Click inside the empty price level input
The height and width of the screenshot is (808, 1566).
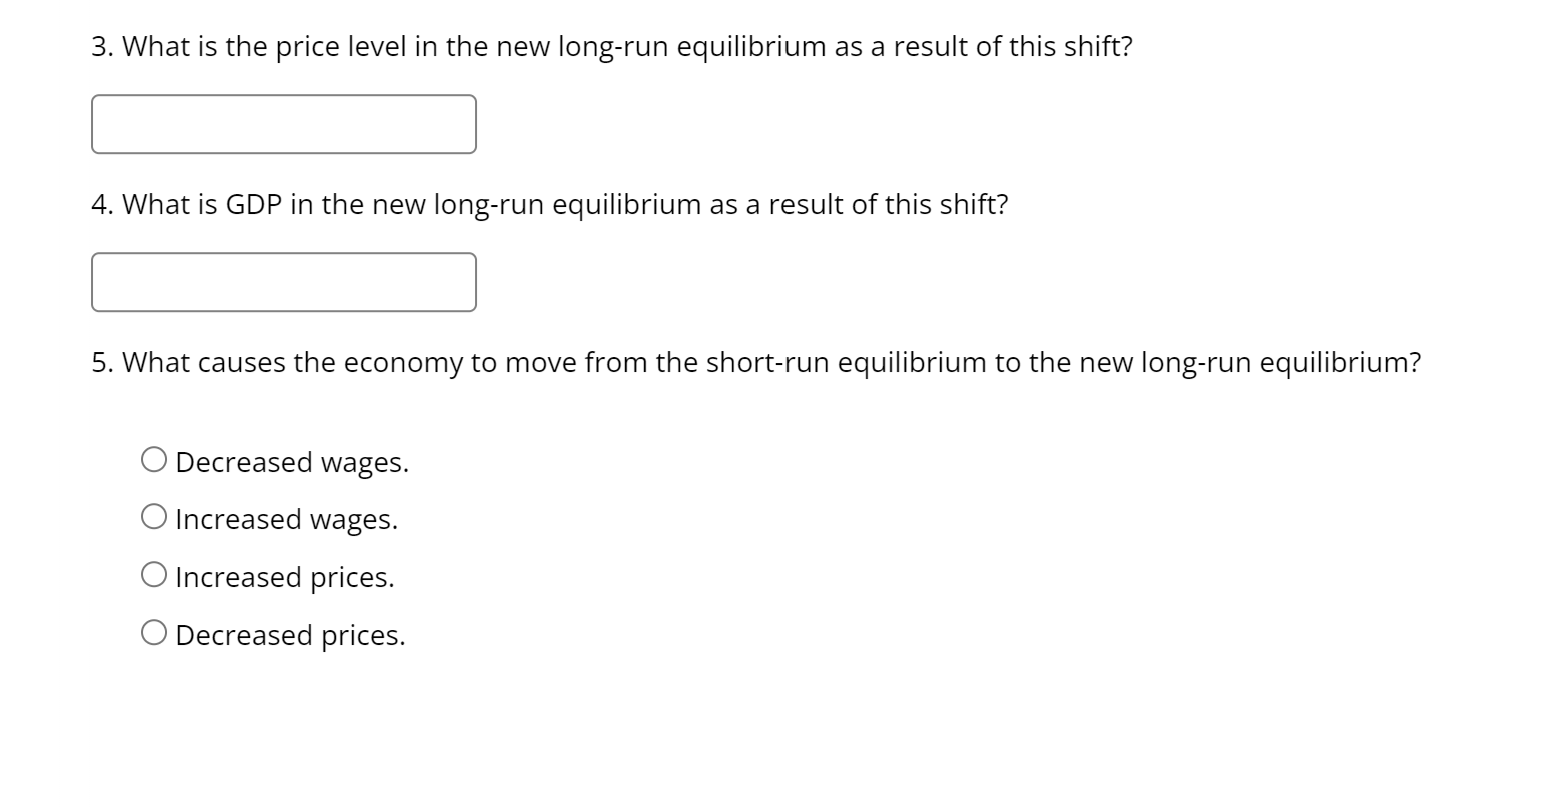pyautogui.click(x=283, y=123)
